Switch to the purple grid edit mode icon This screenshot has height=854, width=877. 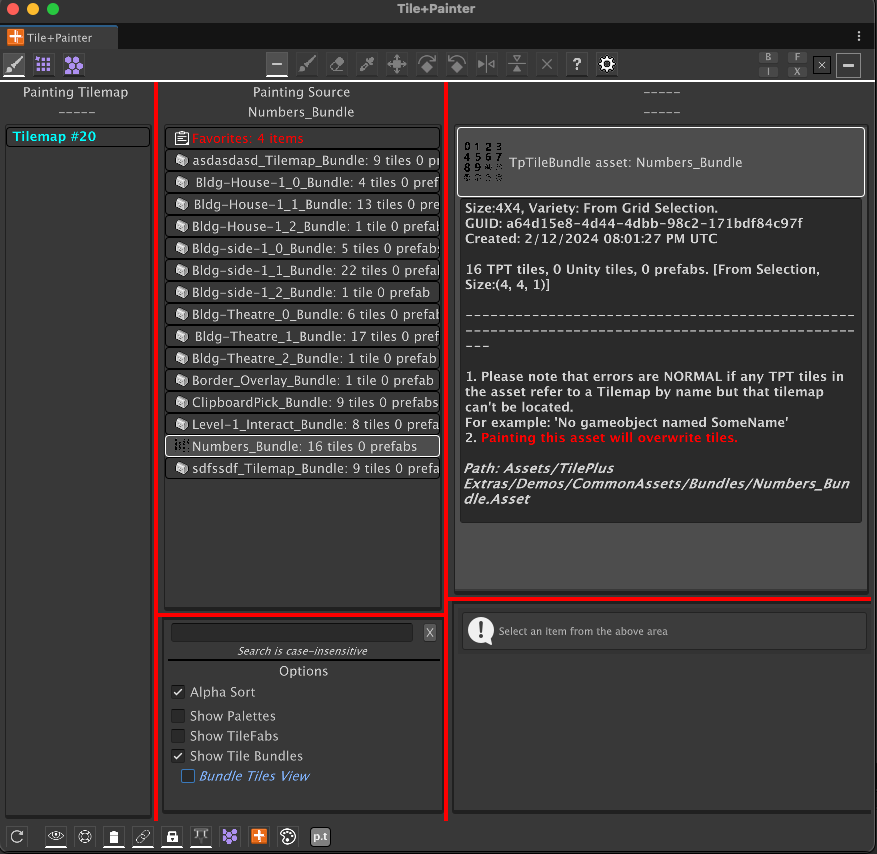(44, 65)
